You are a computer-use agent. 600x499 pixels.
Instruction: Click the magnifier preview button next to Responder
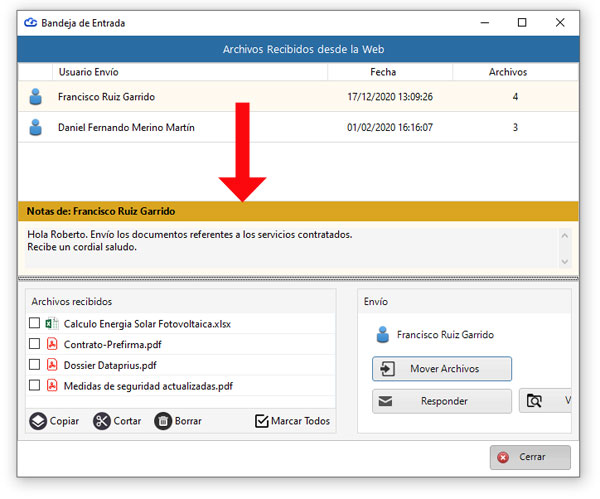point(545,401)
